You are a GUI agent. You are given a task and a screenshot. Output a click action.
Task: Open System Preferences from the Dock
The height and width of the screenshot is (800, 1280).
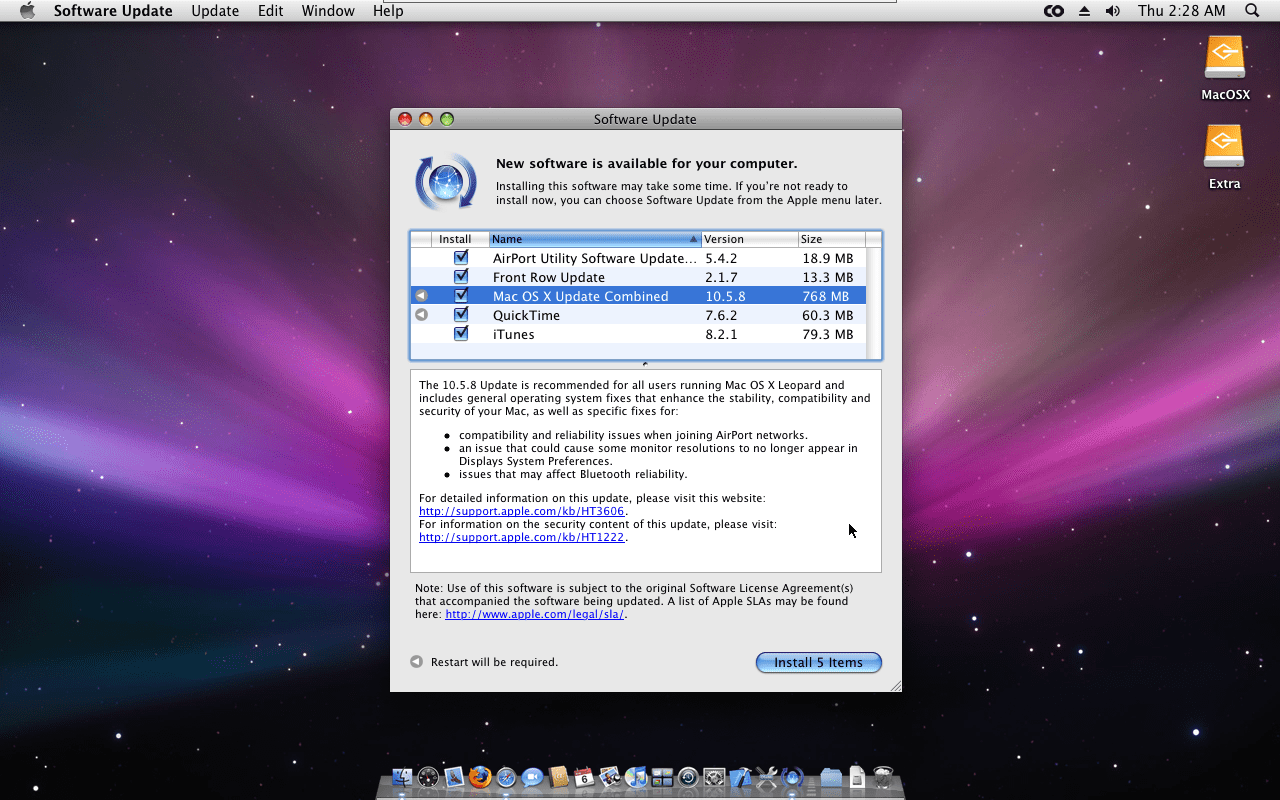tap(713, 776)
